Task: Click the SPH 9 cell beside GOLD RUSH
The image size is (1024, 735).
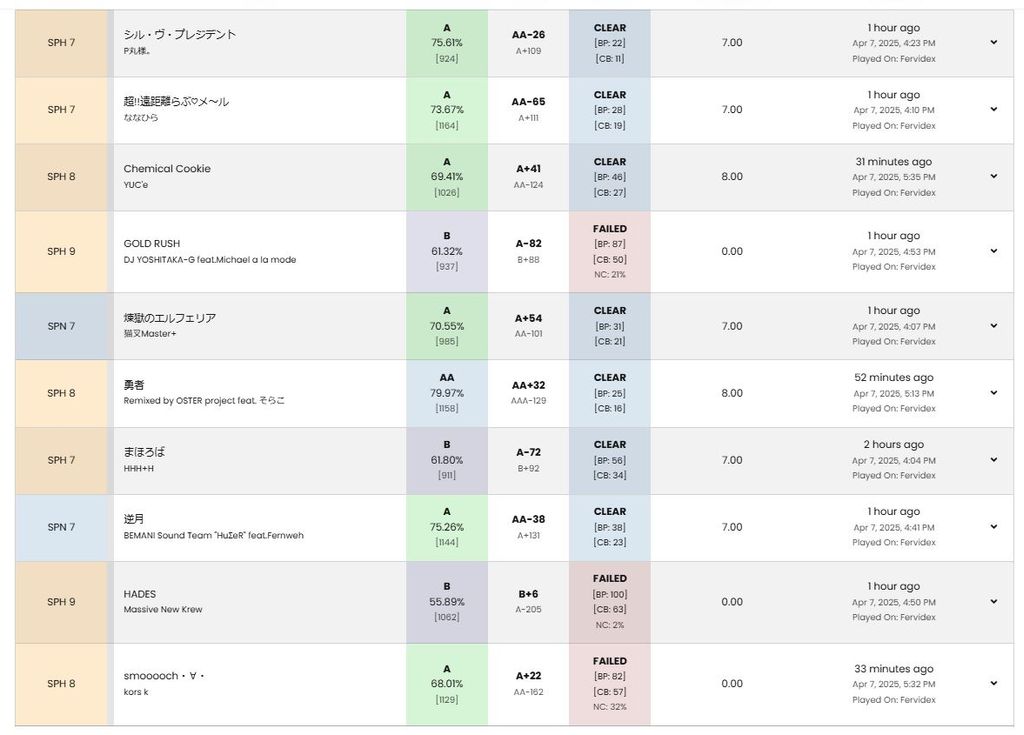Action: coord(61,251)
